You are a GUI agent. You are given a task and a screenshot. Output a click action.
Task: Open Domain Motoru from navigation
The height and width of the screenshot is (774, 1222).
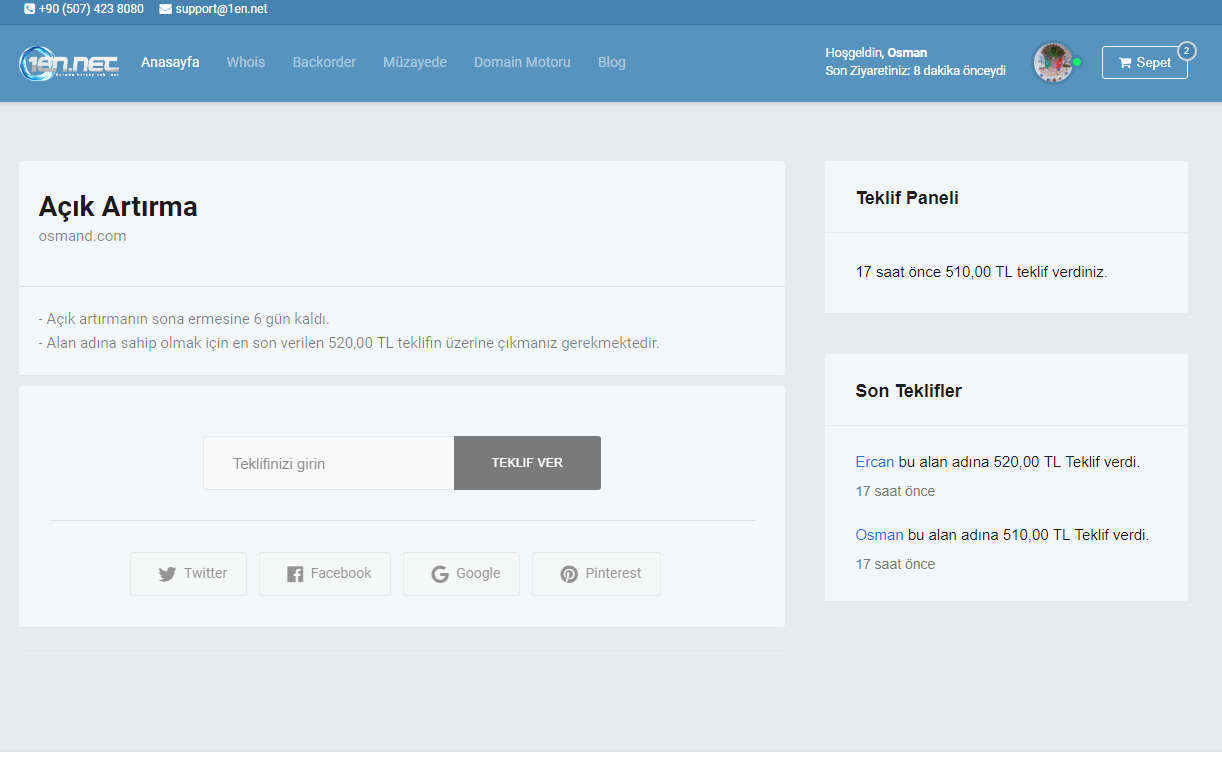pyautogui.click(x=522, y=62)
